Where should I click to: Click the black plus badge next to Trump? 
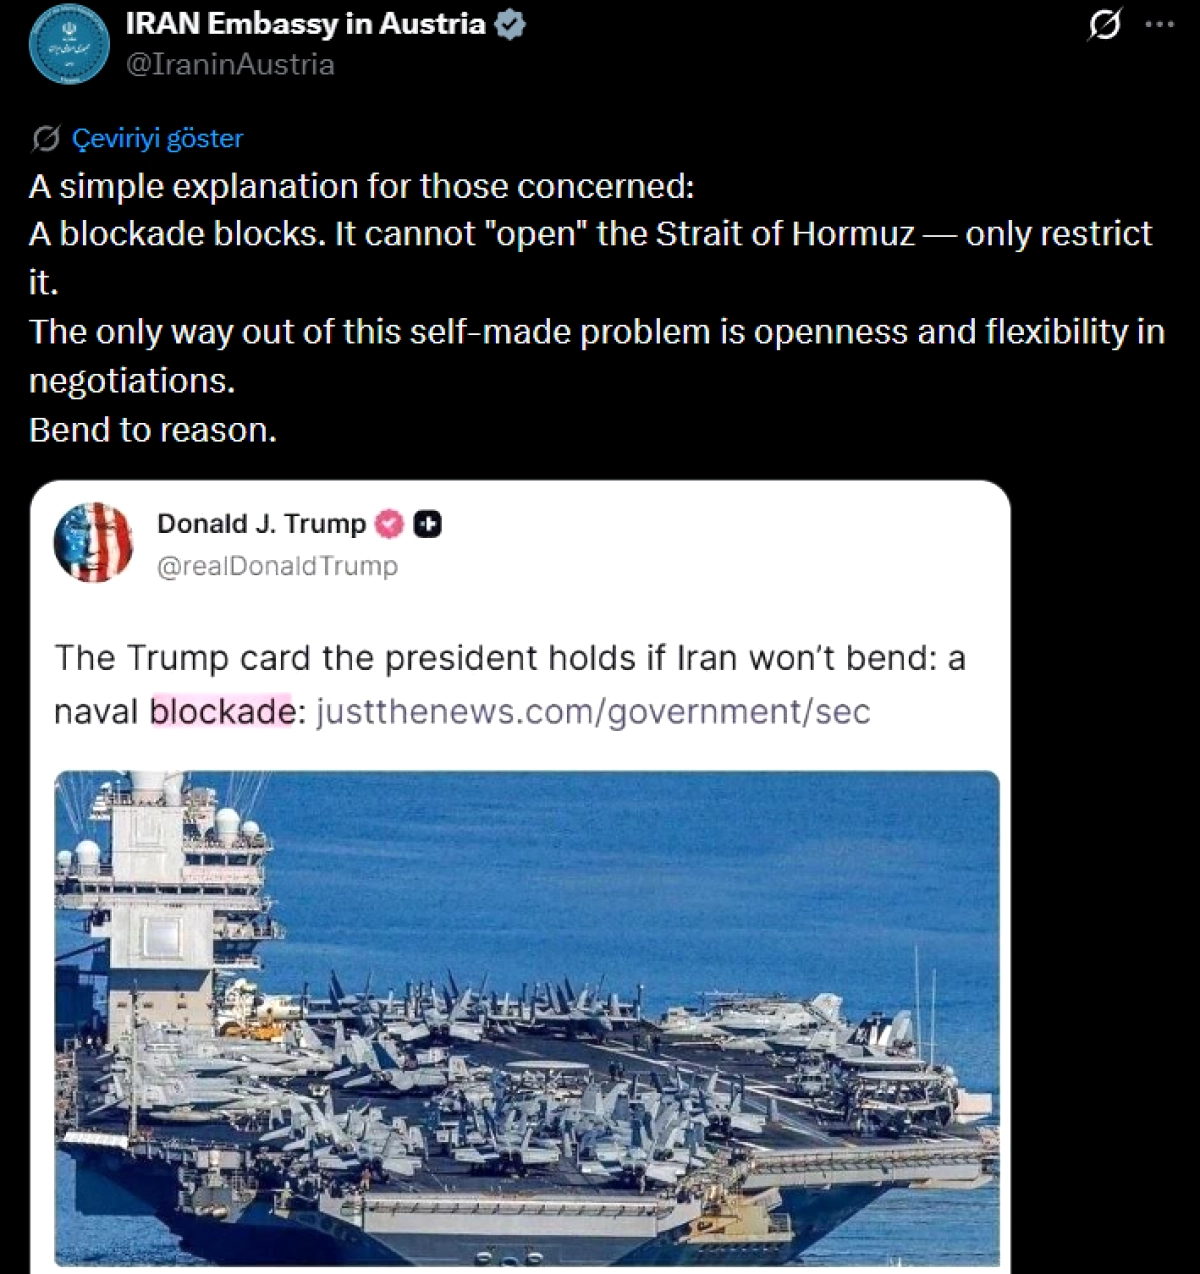[x=428, y=524]
